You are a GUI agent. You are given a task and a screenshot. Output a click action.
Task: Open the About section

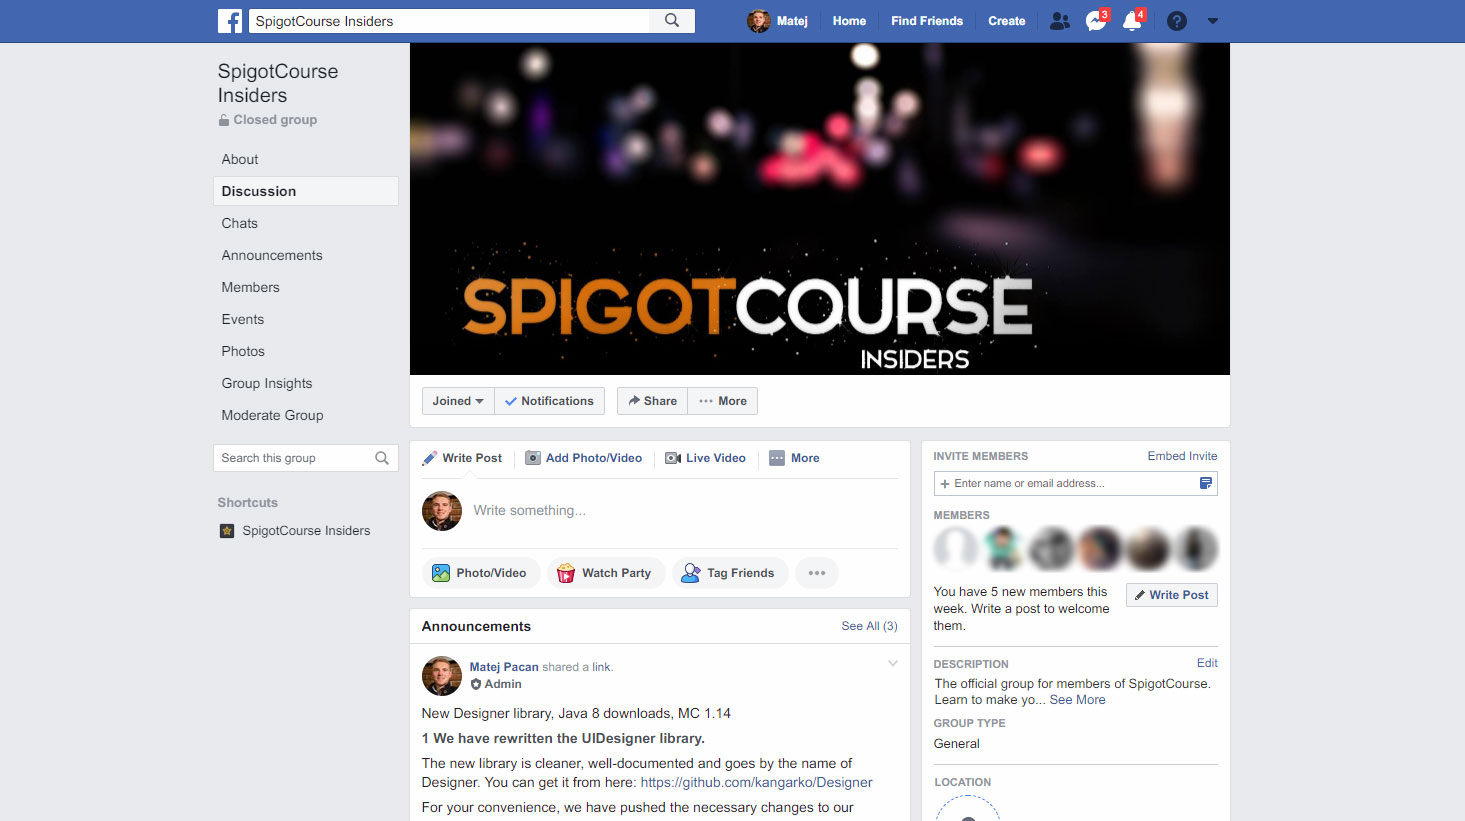click(240, 159)
